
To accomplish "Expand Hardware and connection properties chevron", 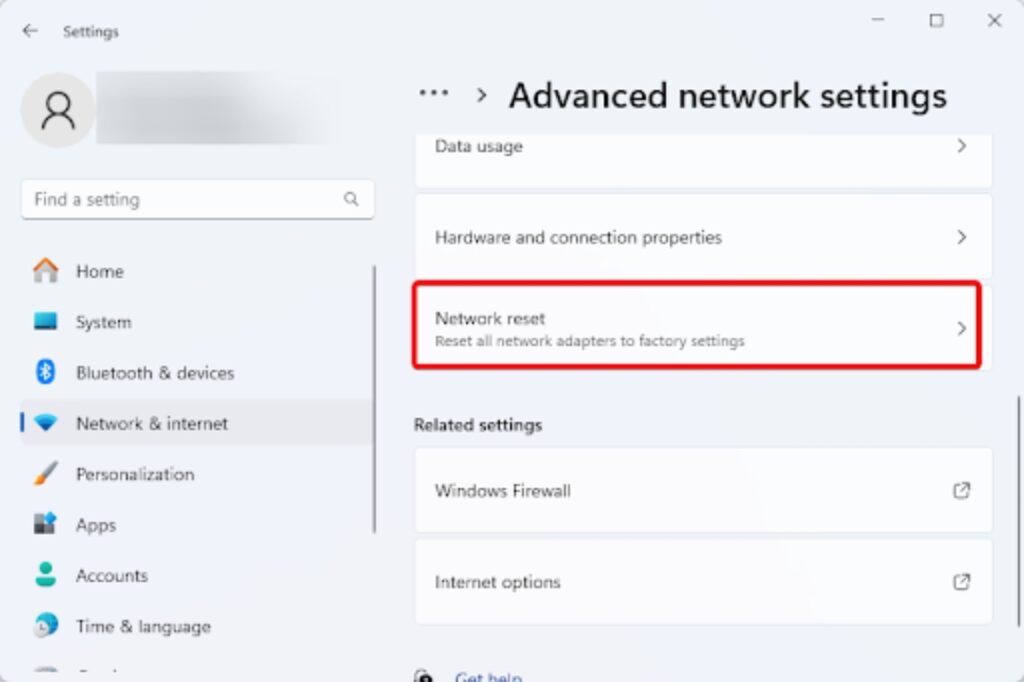I will [x=961, y=237].
